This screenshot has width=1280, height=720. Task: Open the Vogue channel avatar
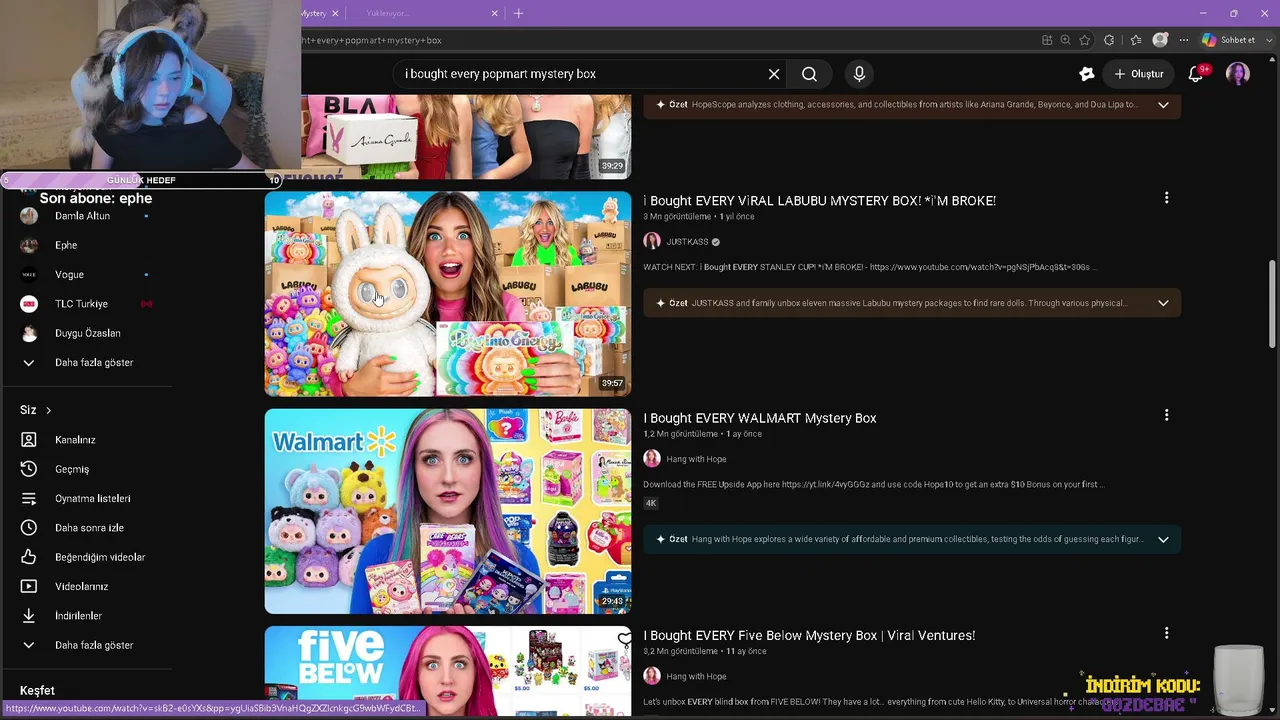tap(29, 274)
